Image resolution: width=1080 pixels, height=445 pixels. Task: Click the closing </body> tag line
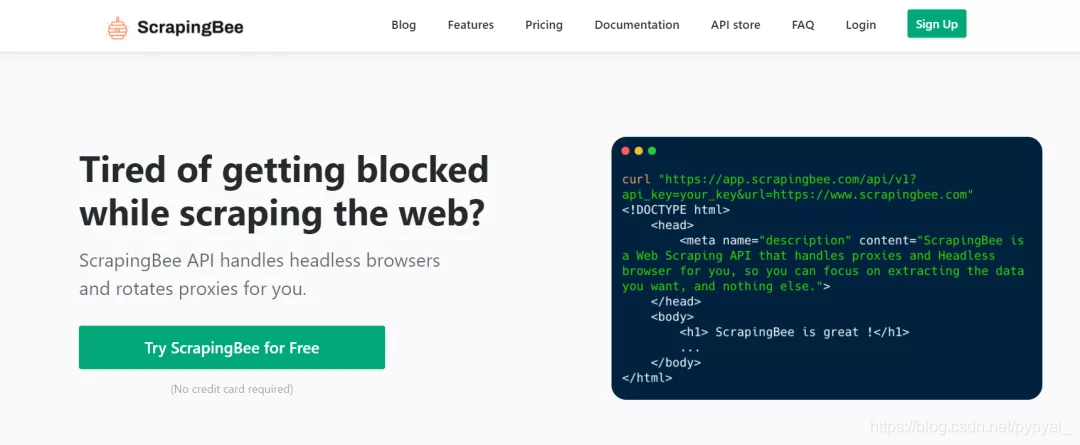(676, 362)
